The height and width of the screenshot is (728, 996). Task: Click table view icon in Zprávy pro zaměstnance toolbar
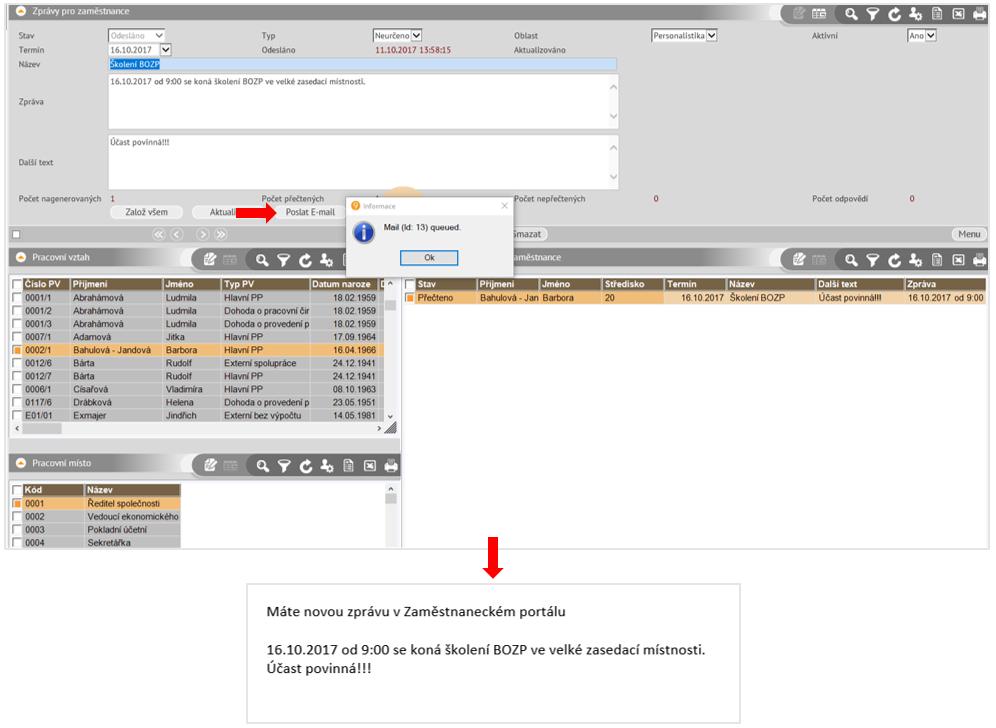click(x=819, y=14)
